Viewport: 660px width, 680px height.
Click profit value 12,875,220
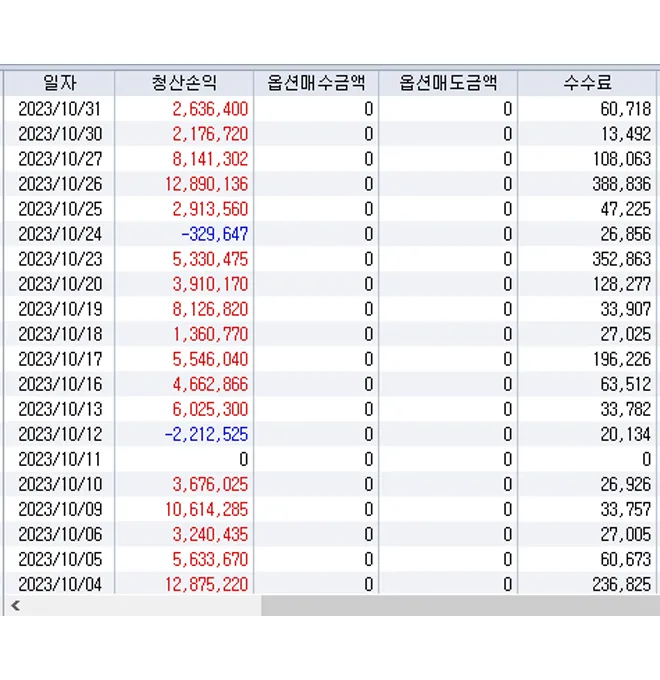(206, 585)
